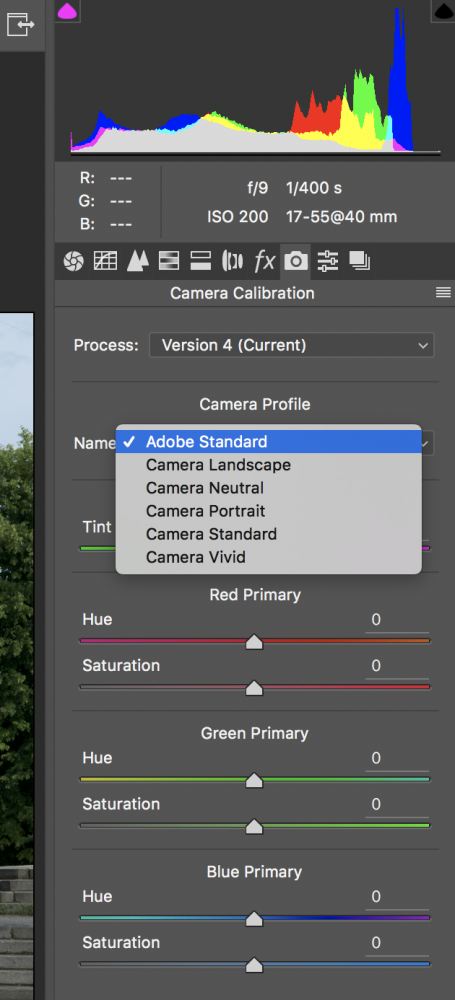
Task: Open the Effects fx panel tab
Action: pyautogui.click(x=264, y=261)
